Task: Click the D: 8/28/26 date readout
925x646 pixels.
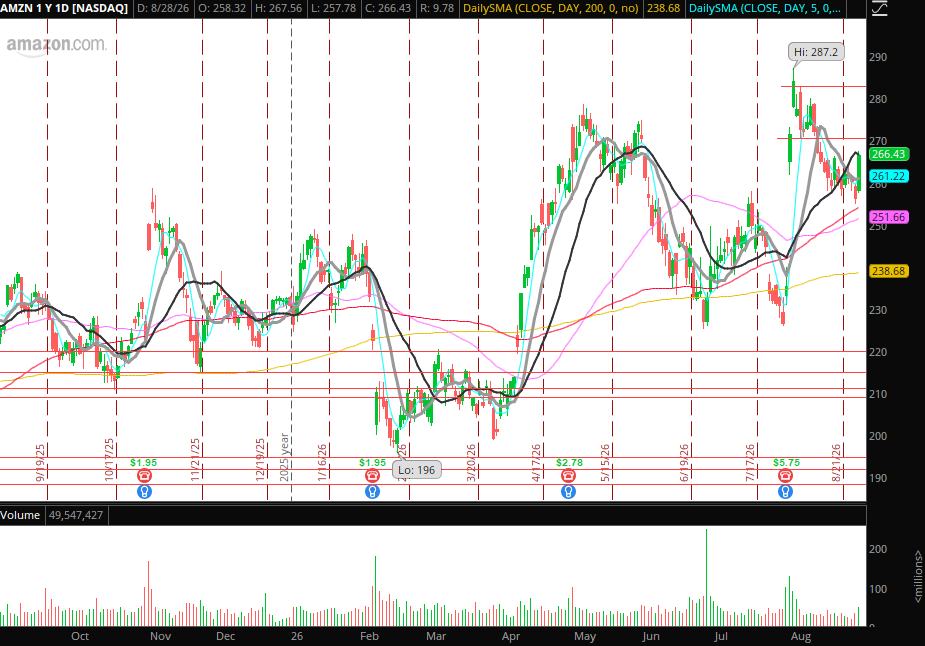Action: (163, 8)
